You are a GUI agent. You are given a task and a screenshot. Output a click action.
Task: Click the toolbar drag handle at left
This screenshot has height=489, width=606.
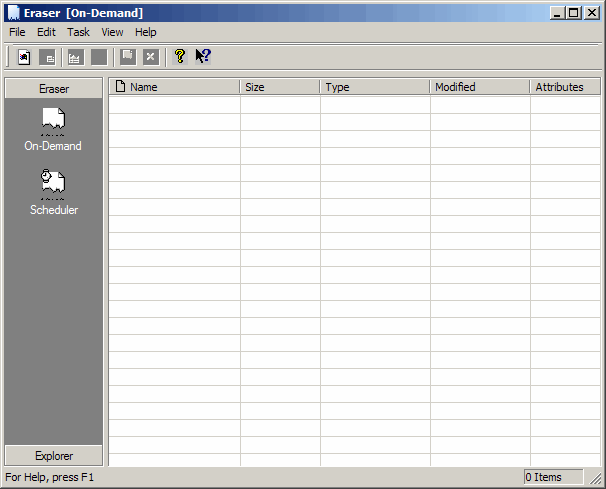pyautogui.click(x=8, y=57)
